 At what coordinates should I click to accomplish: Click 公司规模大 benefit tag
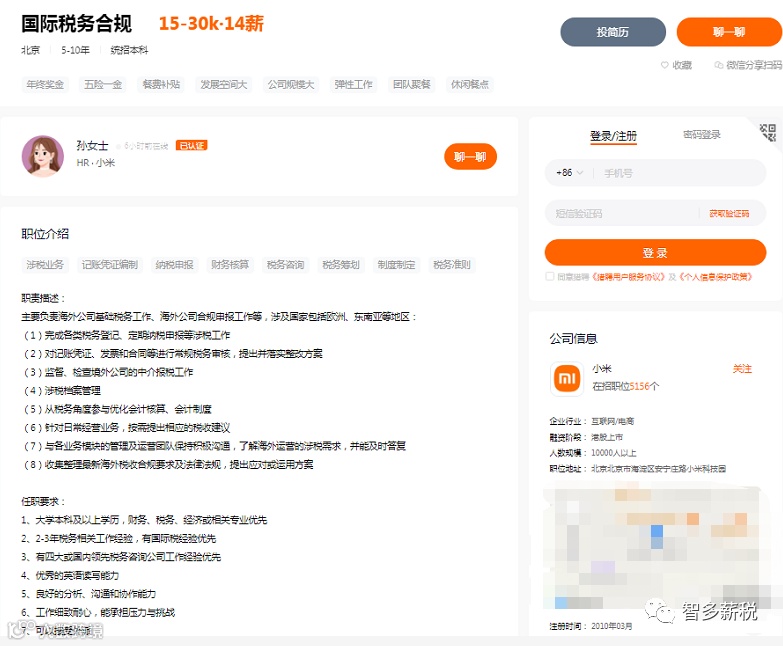tap(291, 84)
